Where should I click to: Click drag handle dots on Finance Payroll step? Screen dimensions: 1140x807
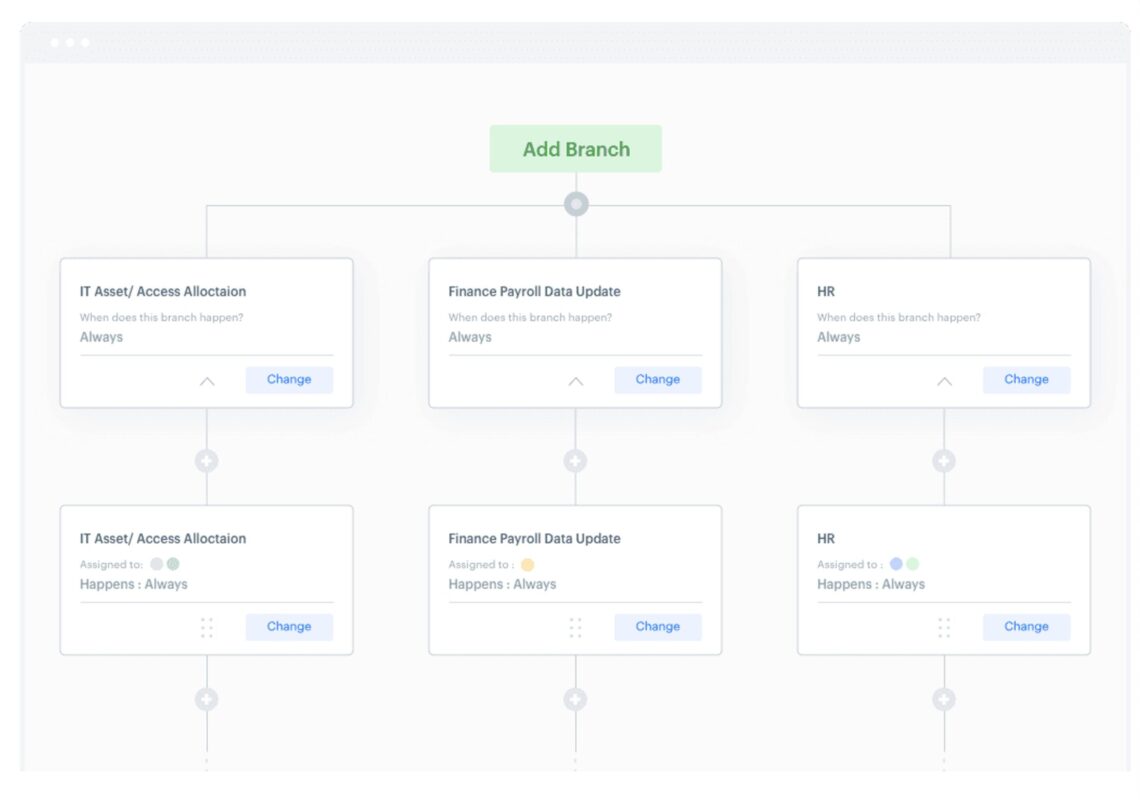click(575, 627)
